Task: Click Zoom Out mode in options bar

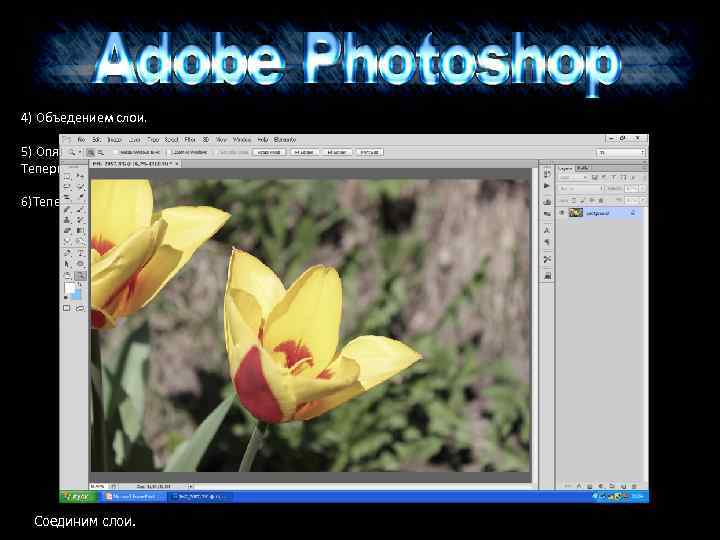Action: [x=101, y=152]
